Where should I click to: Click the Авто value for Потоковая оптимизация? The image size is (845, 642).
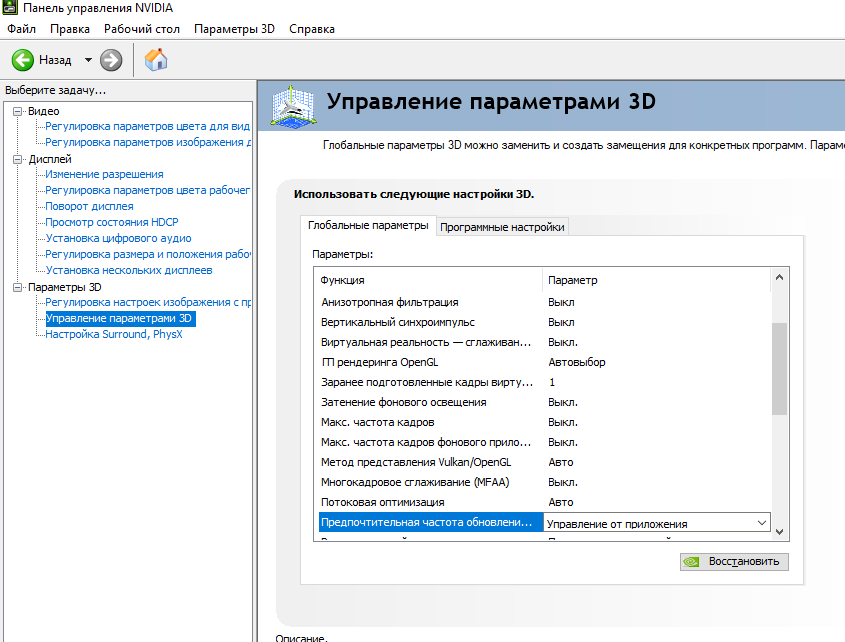click(x=560, y=502)
